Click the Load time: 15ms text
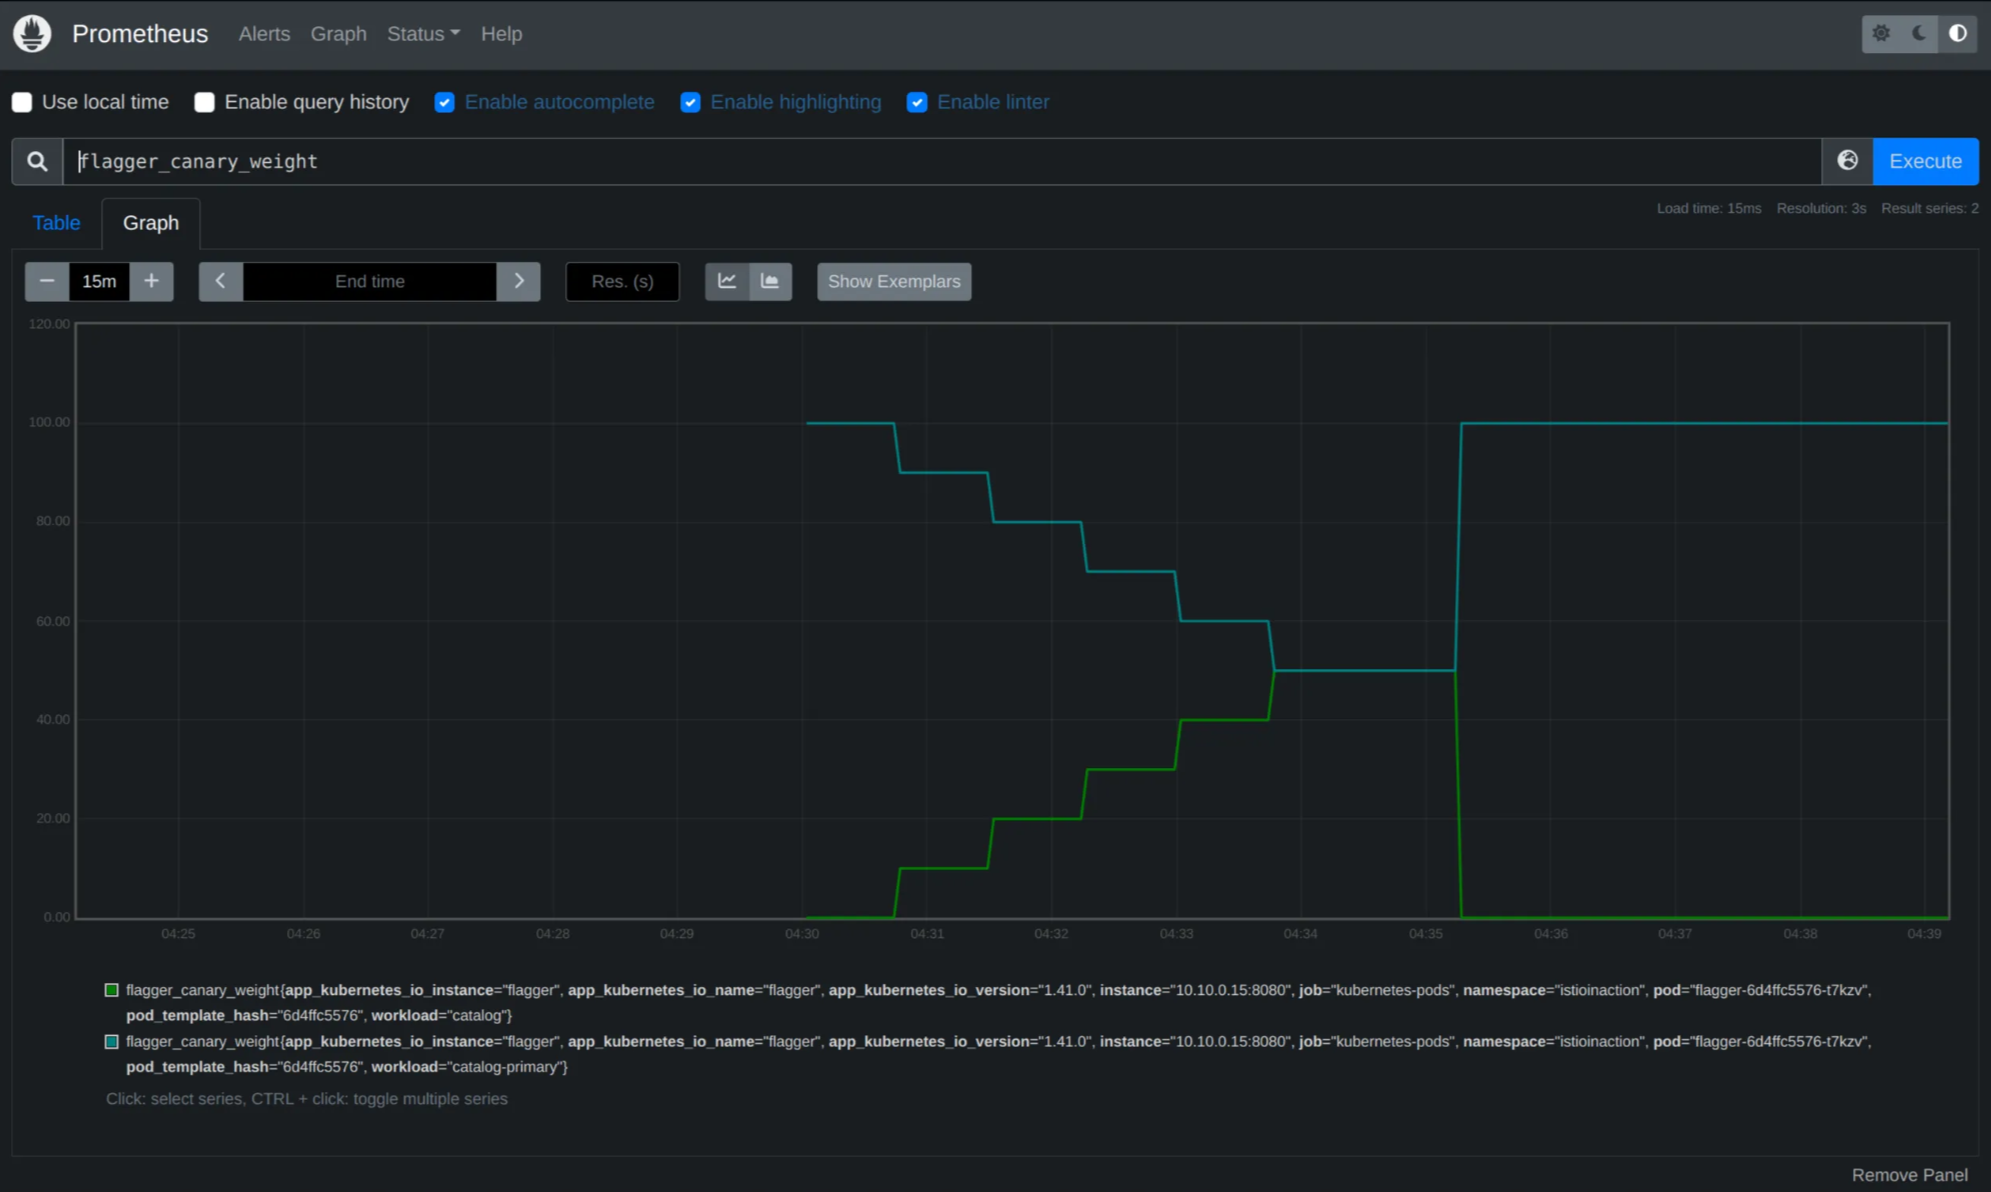The image size is (1991, 1192). point(1708,208)
